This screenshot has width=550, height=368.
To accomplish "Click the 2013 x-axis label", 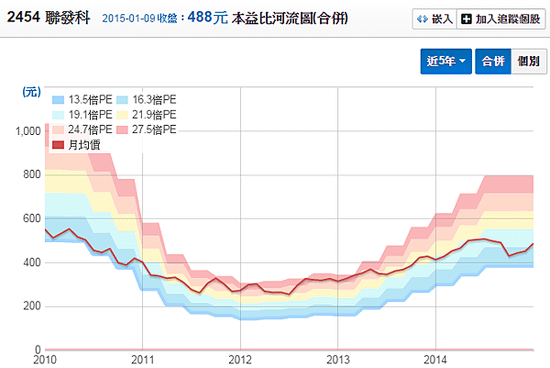I will tap(338, 360).
